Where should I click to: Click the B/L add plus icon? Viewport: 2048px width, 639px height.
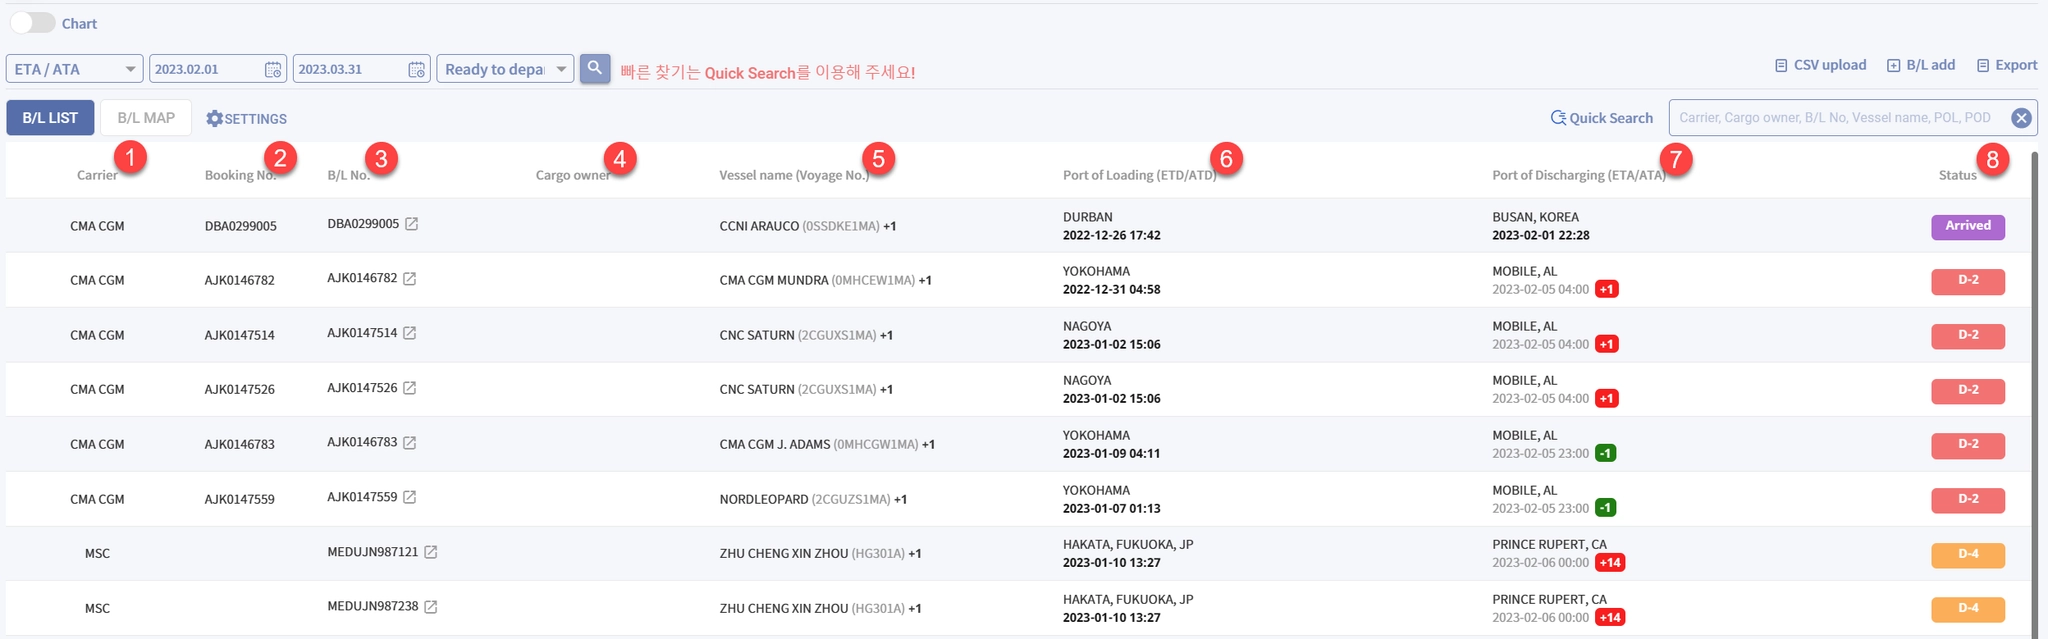1893,65
